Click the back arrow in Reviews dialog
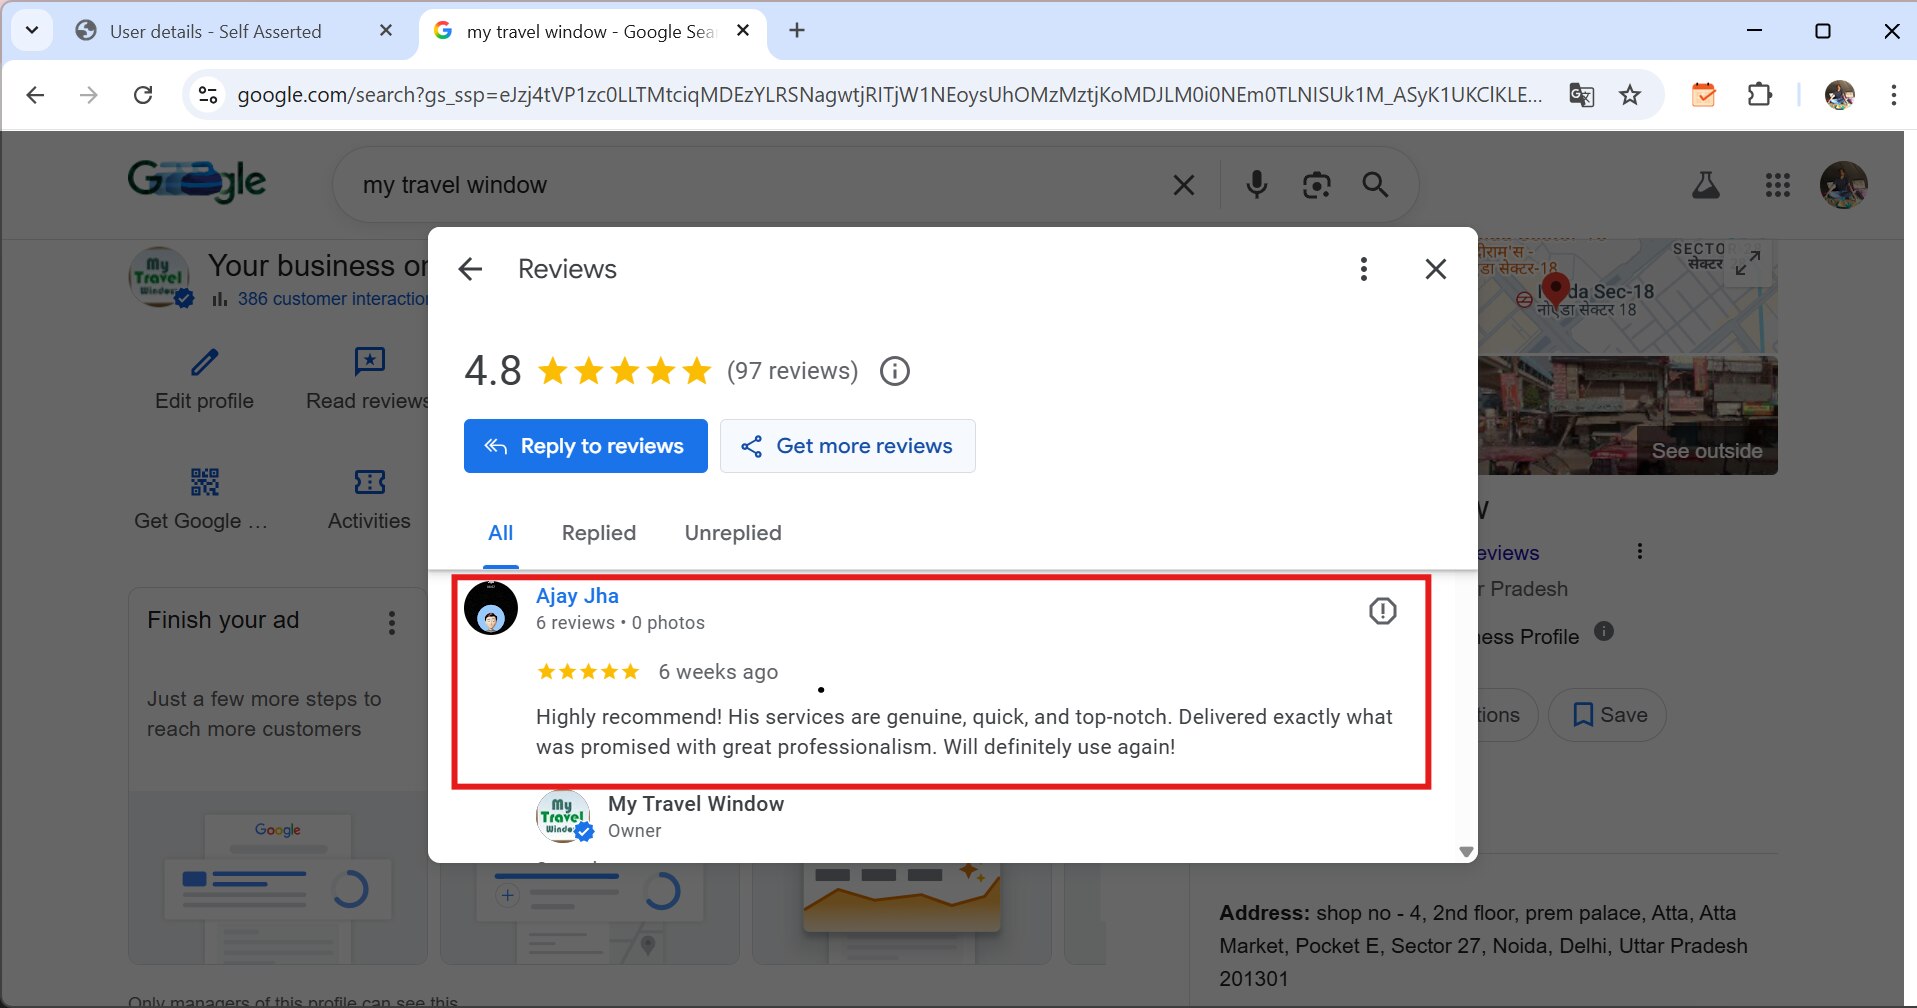The width and height of the screenshot is (1917, 1008). (470, 269)
